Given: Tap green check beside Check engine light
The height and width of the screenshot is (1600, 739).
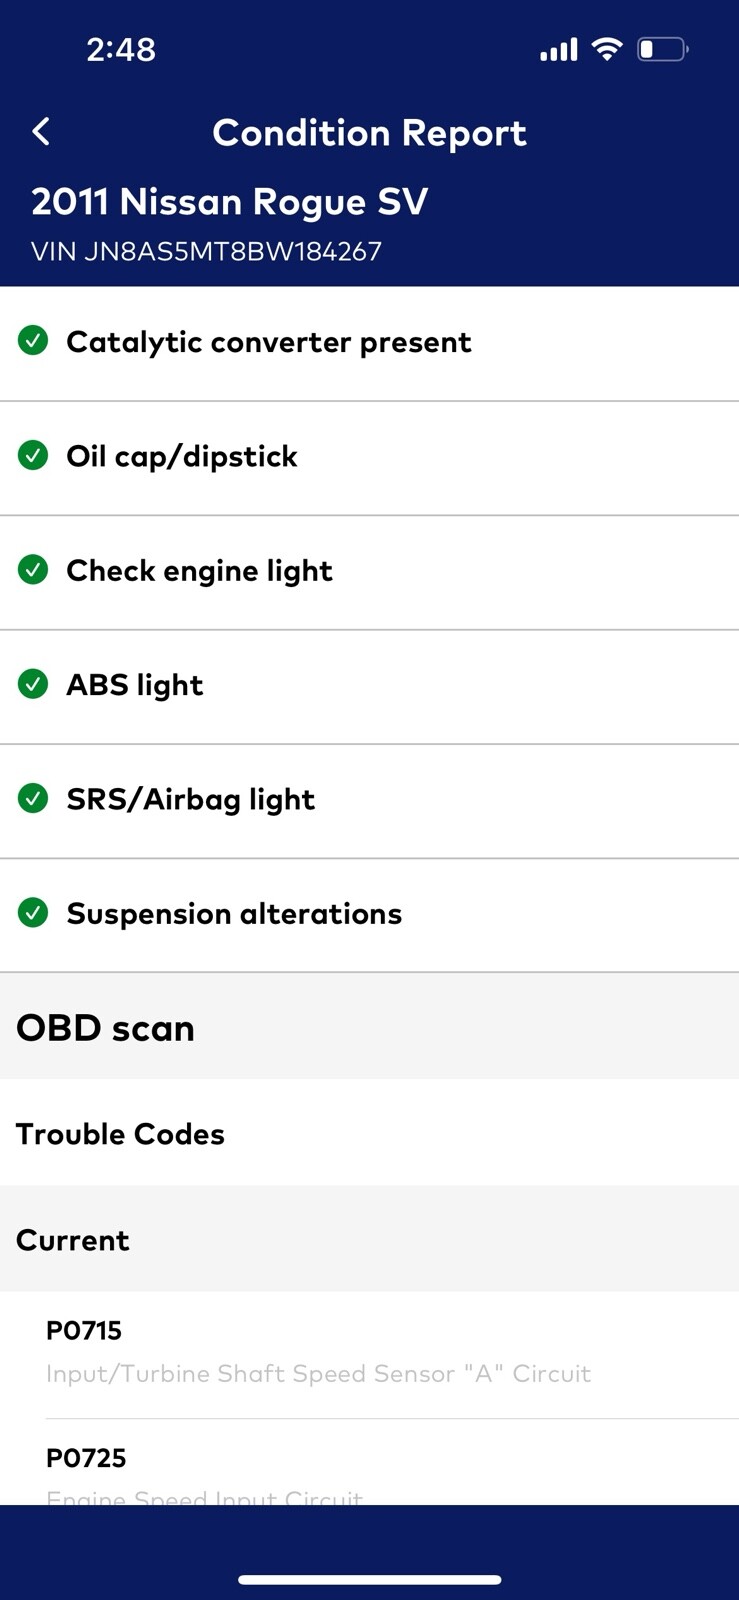Looking at the screenshot, I should click(33, 570).
